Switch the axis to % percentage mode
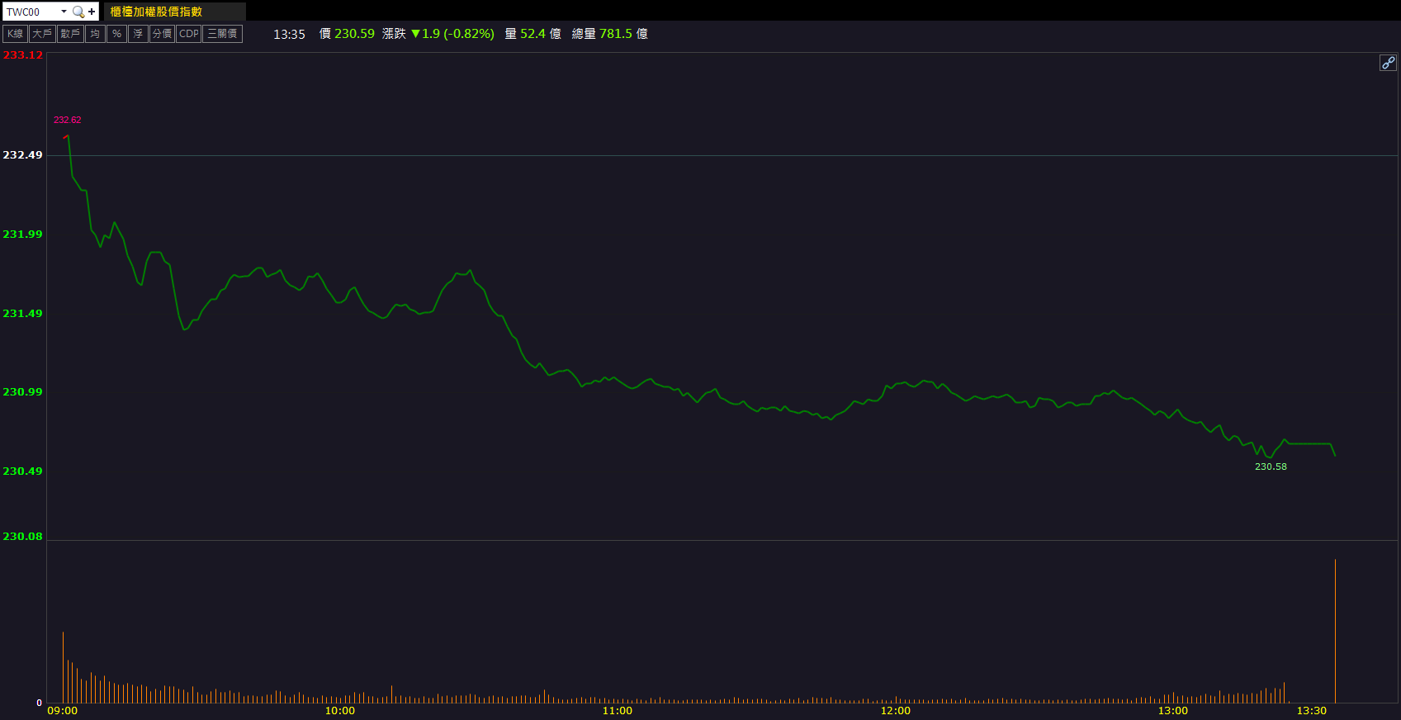This screenshot has width=1401, height=720. [x=117, y=34]
